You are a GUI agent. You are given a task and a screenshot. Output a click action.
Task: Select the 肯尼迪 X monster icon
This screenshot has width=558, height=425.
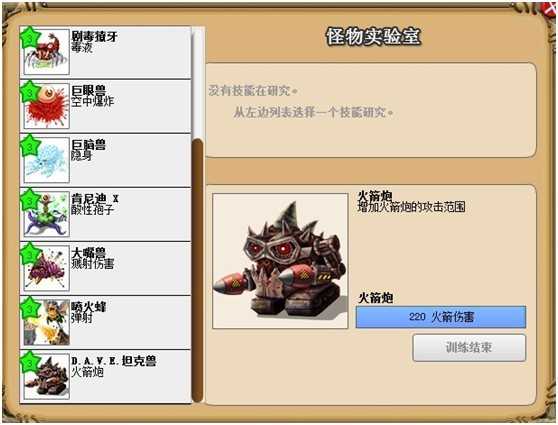point(46,214)
